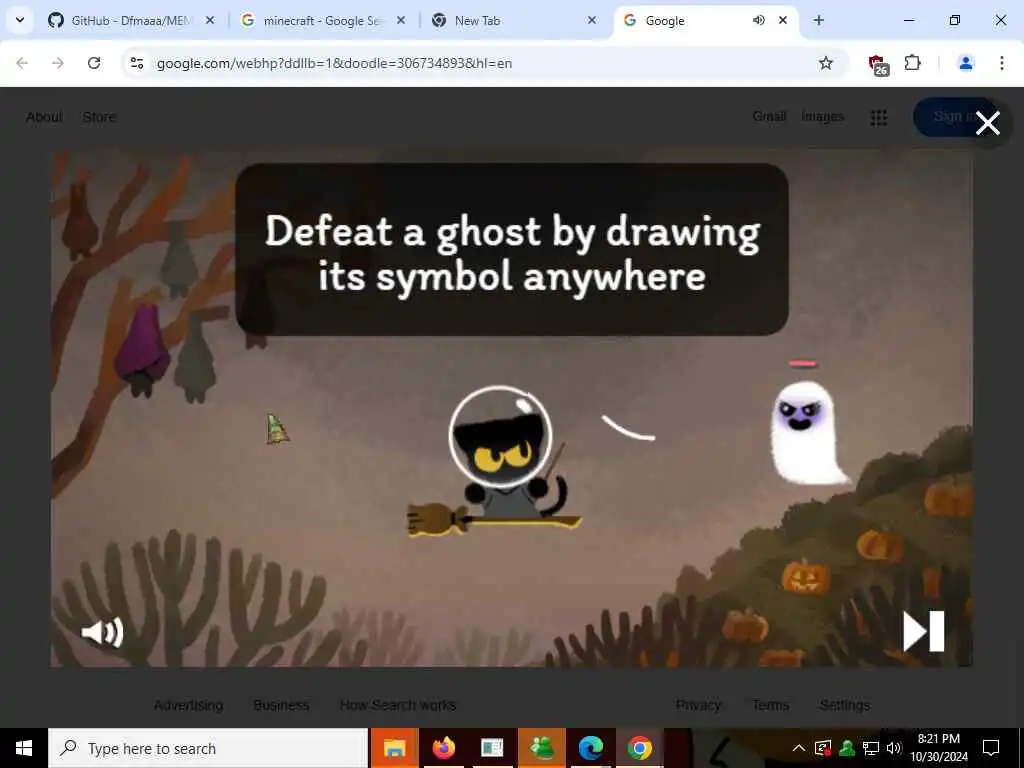The height and width of the screenshot is (768, 1024).
Task: Open the Google apps grid icon
Action: point(878,118)
